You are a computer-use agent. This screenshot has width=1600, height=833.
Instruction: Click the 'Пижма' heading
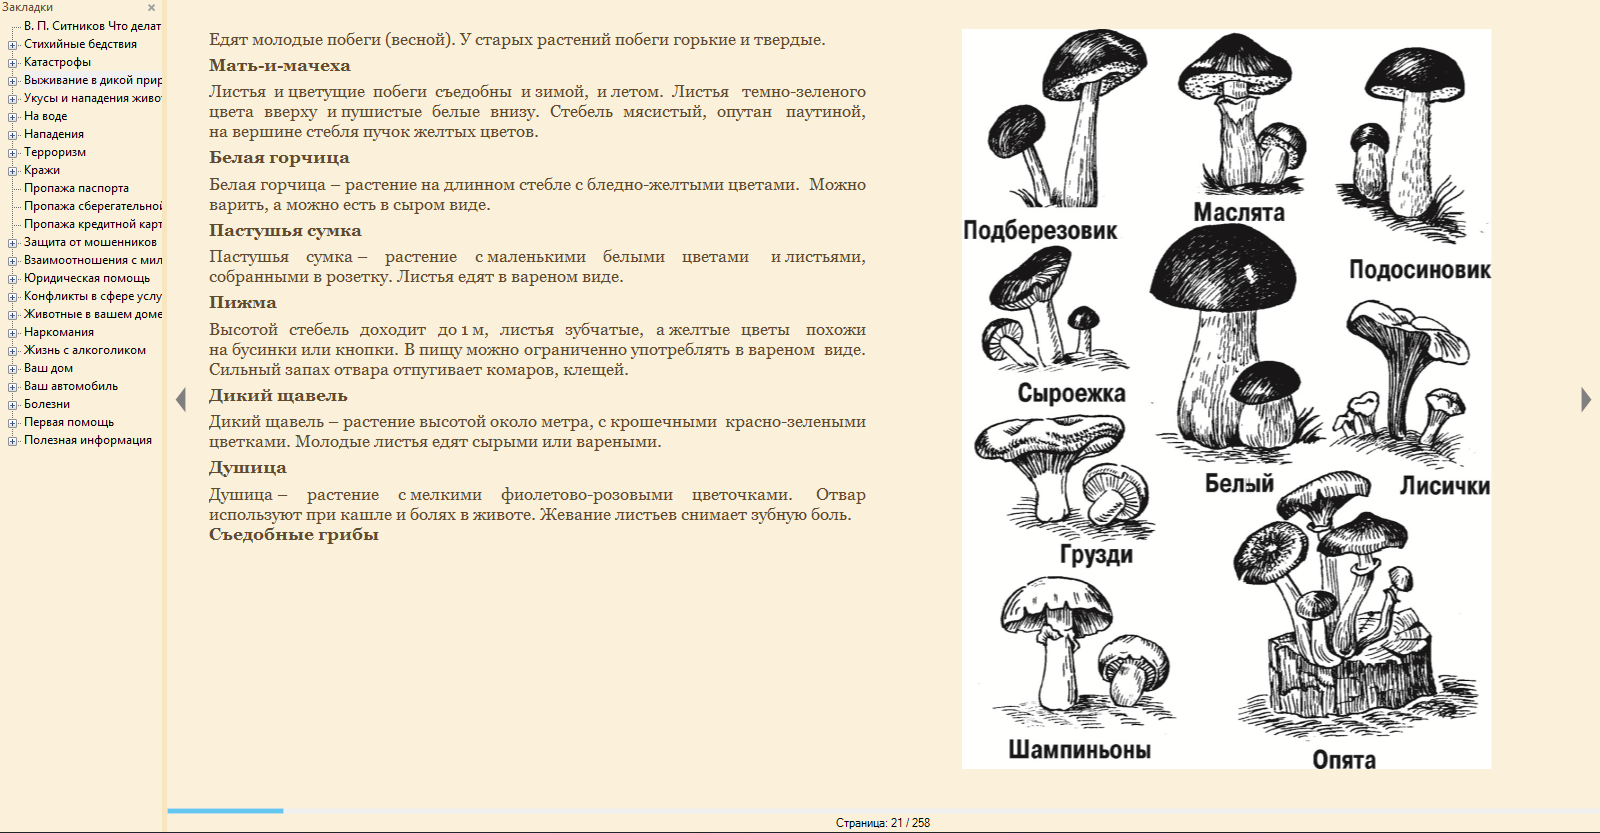tap(243, 303)
